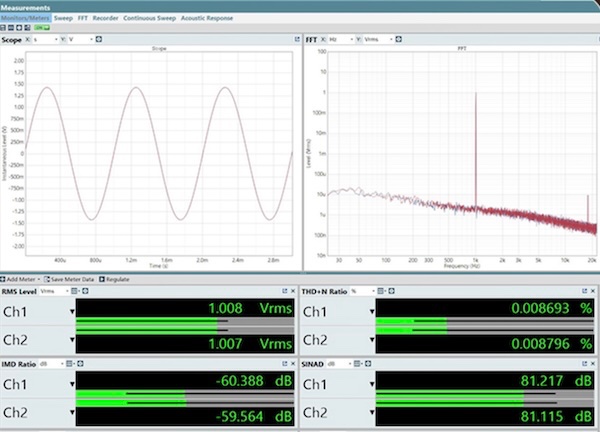Close the THD+N Ratio meter
The height and width of the screenshot is (432, 600).
click(x=593, y=291)
